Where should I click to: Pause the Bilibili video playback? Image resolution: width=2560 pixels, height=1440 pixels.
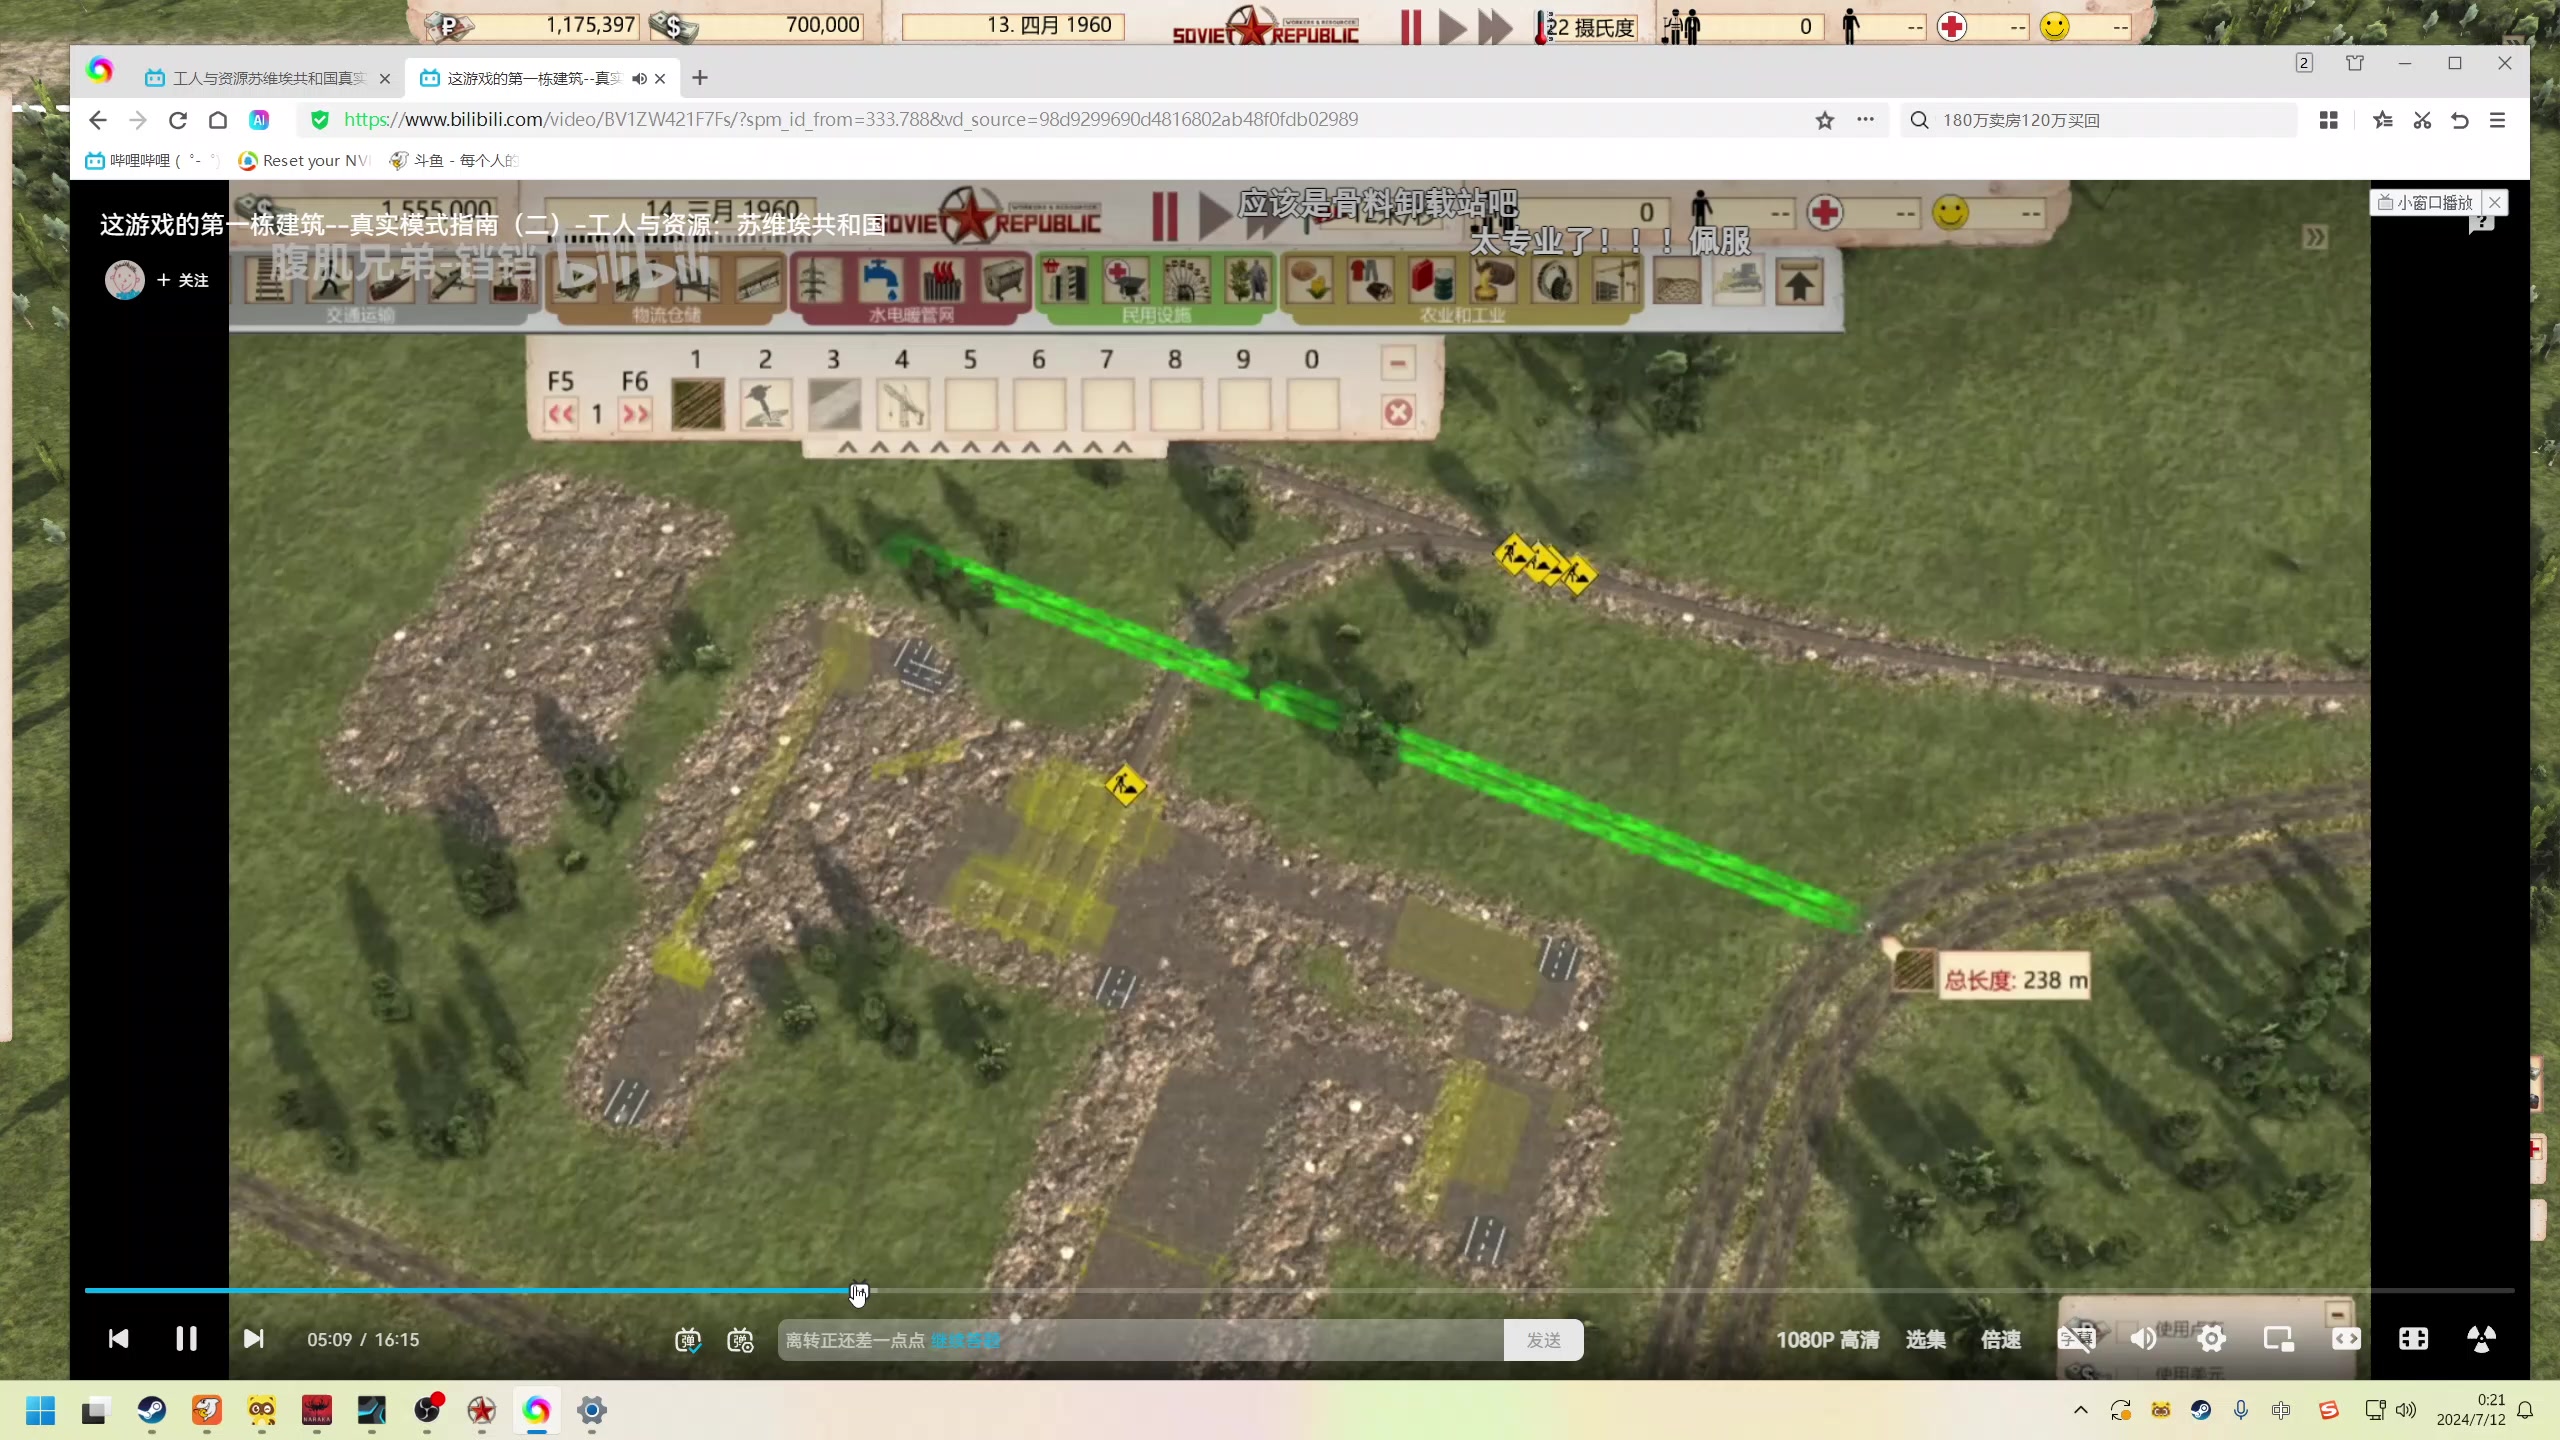click(x=186, y=1339)
